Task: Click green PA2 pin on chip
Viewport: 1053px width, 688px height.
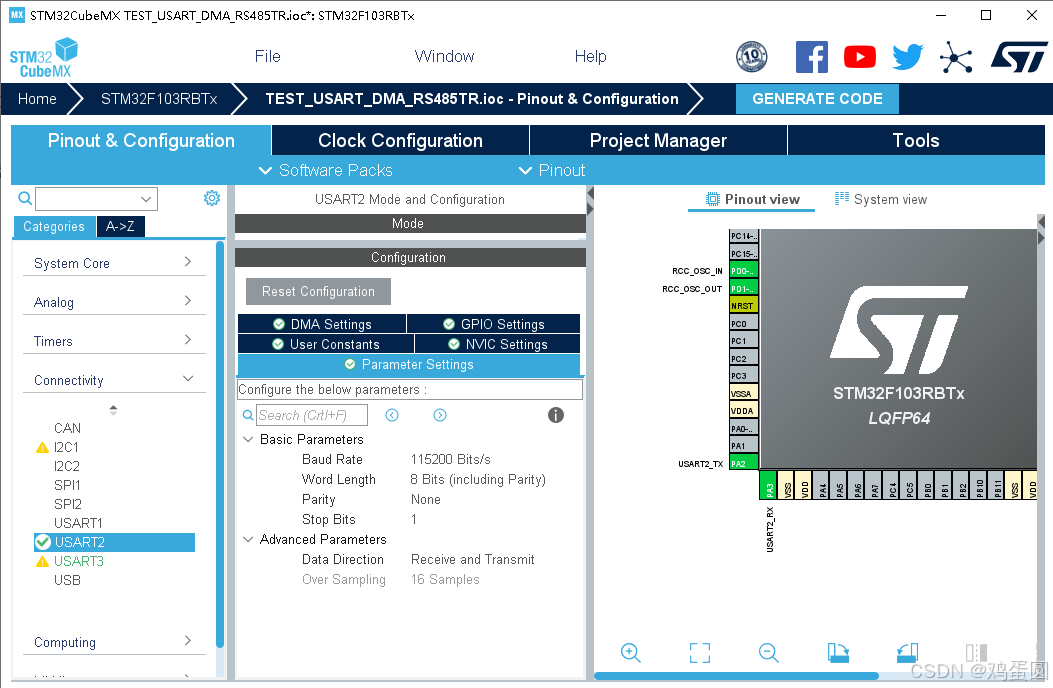Action: [744, 463]
